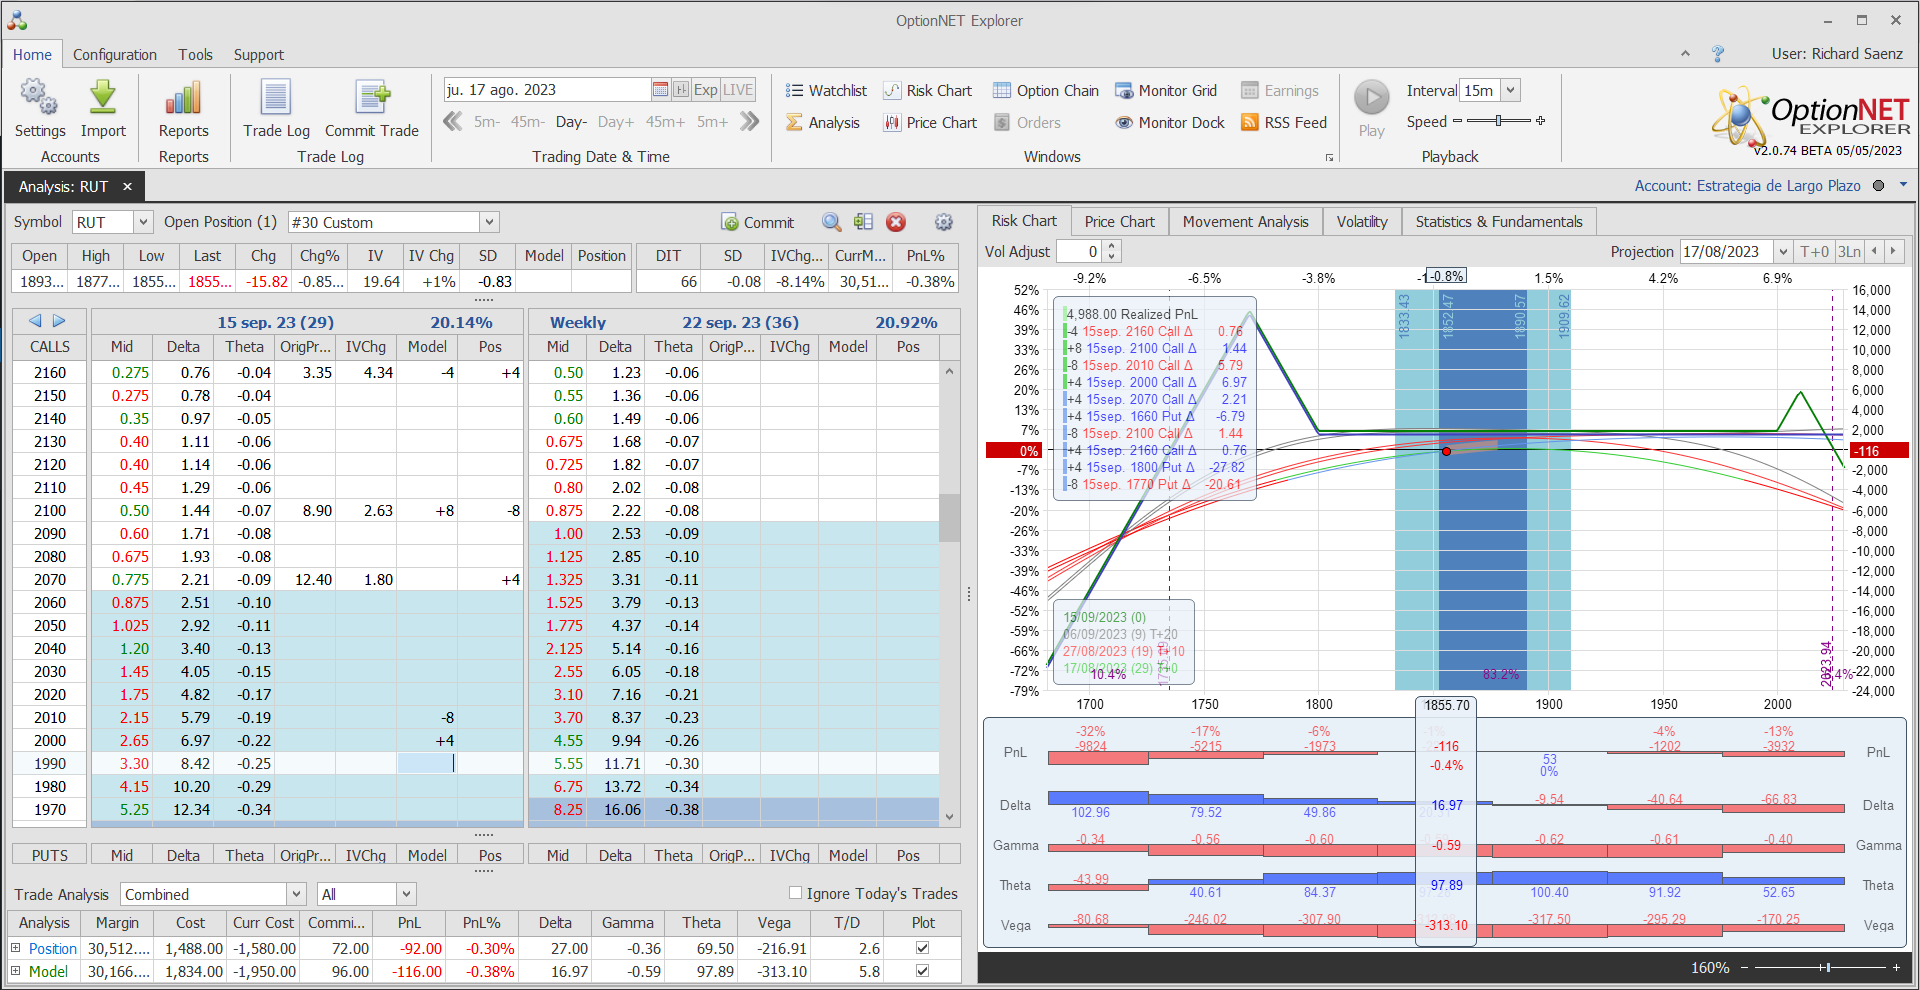Open the Monitor Dock window

1169,123
